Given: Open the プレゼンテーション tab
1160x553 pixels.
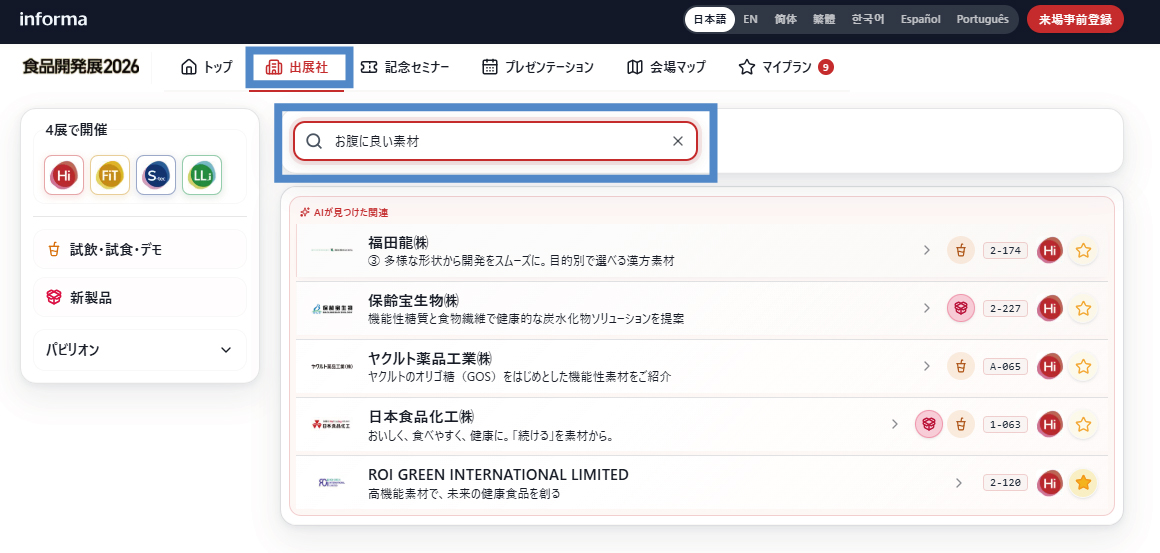Looking at the screenshot, I should pyautogui.click(x=538, y=67).
